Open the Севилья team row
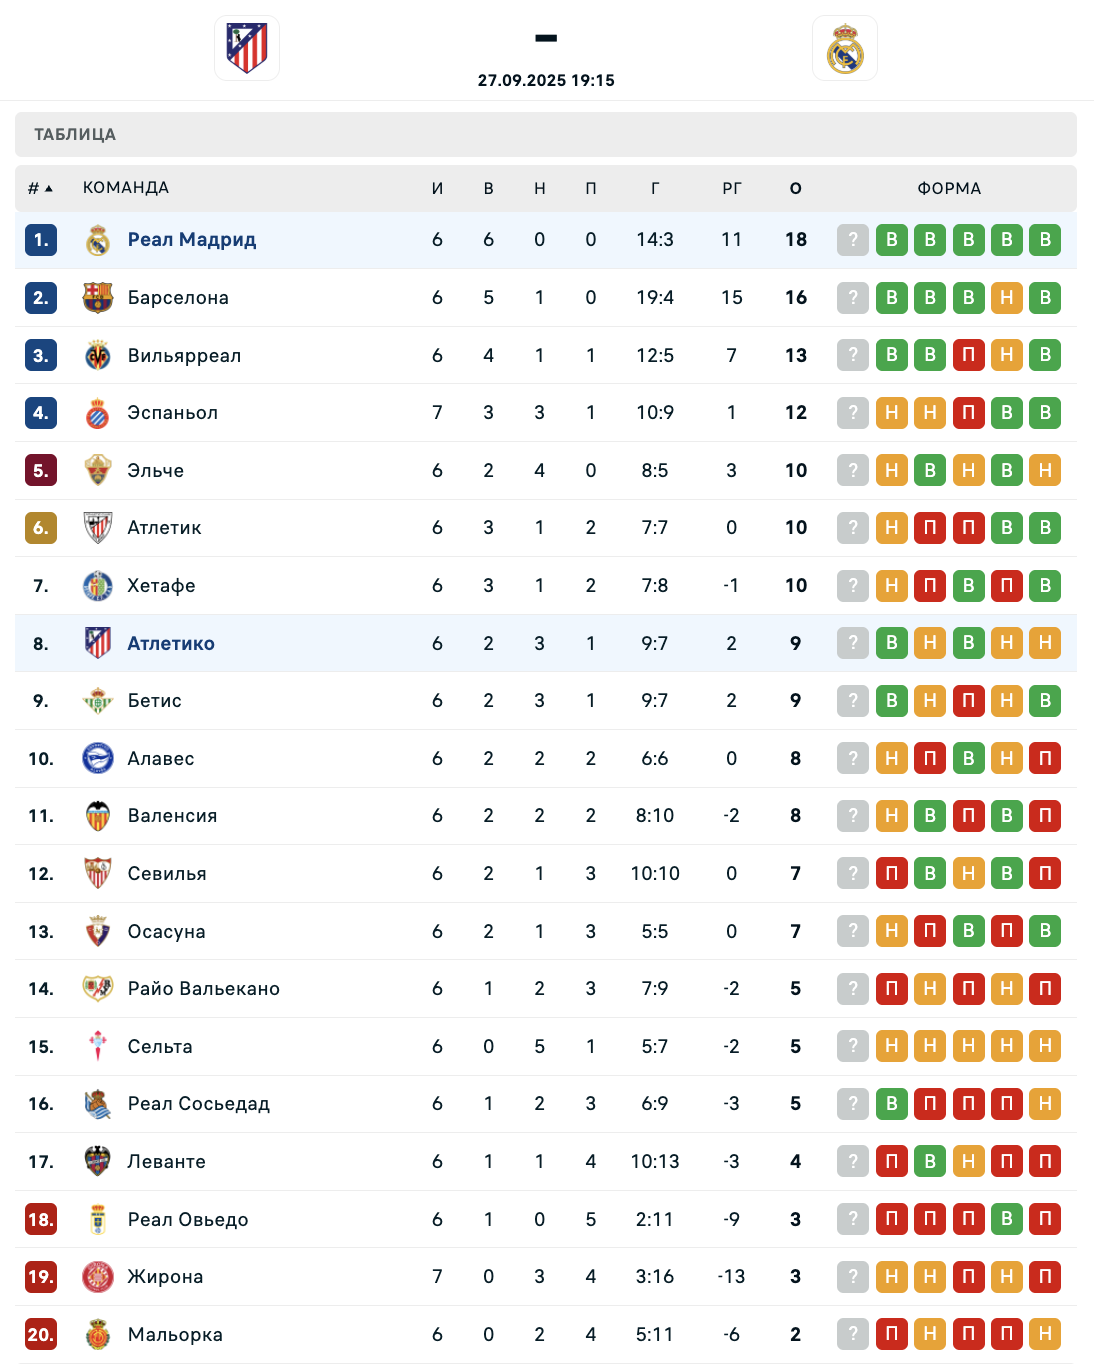The width and height of the screenshot is (1094, 1368). pyautogui.click(x=546, y=874)
